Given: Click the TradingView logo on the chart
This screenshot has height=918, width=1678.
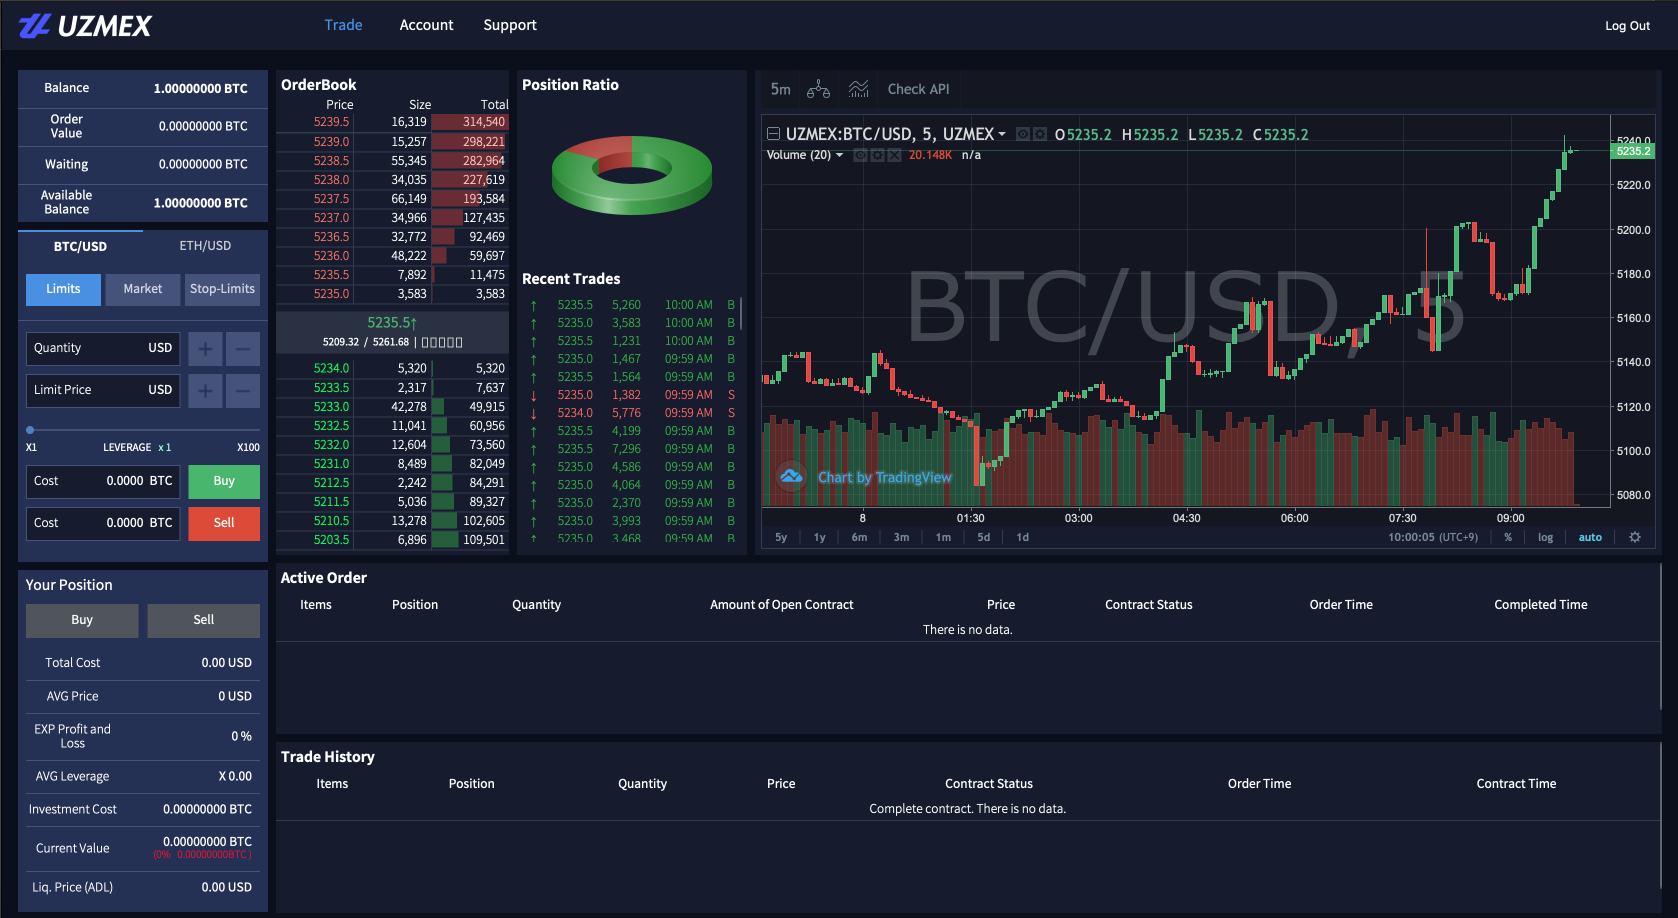Looking at the screenshot, I should click(x=791, y=477).
